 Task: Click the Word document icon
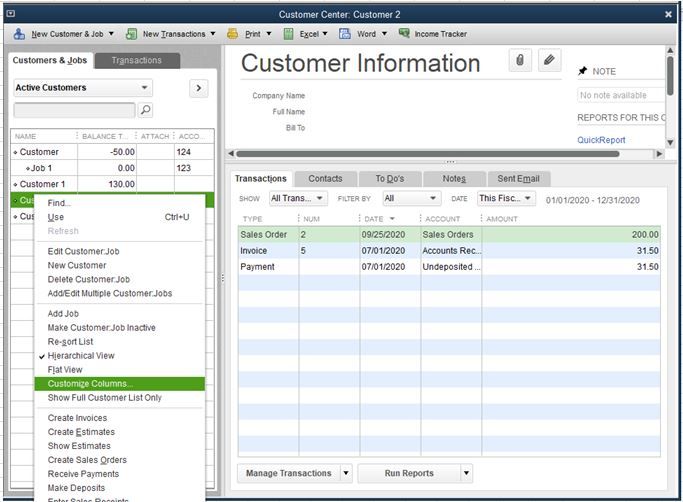pos(345,34)
